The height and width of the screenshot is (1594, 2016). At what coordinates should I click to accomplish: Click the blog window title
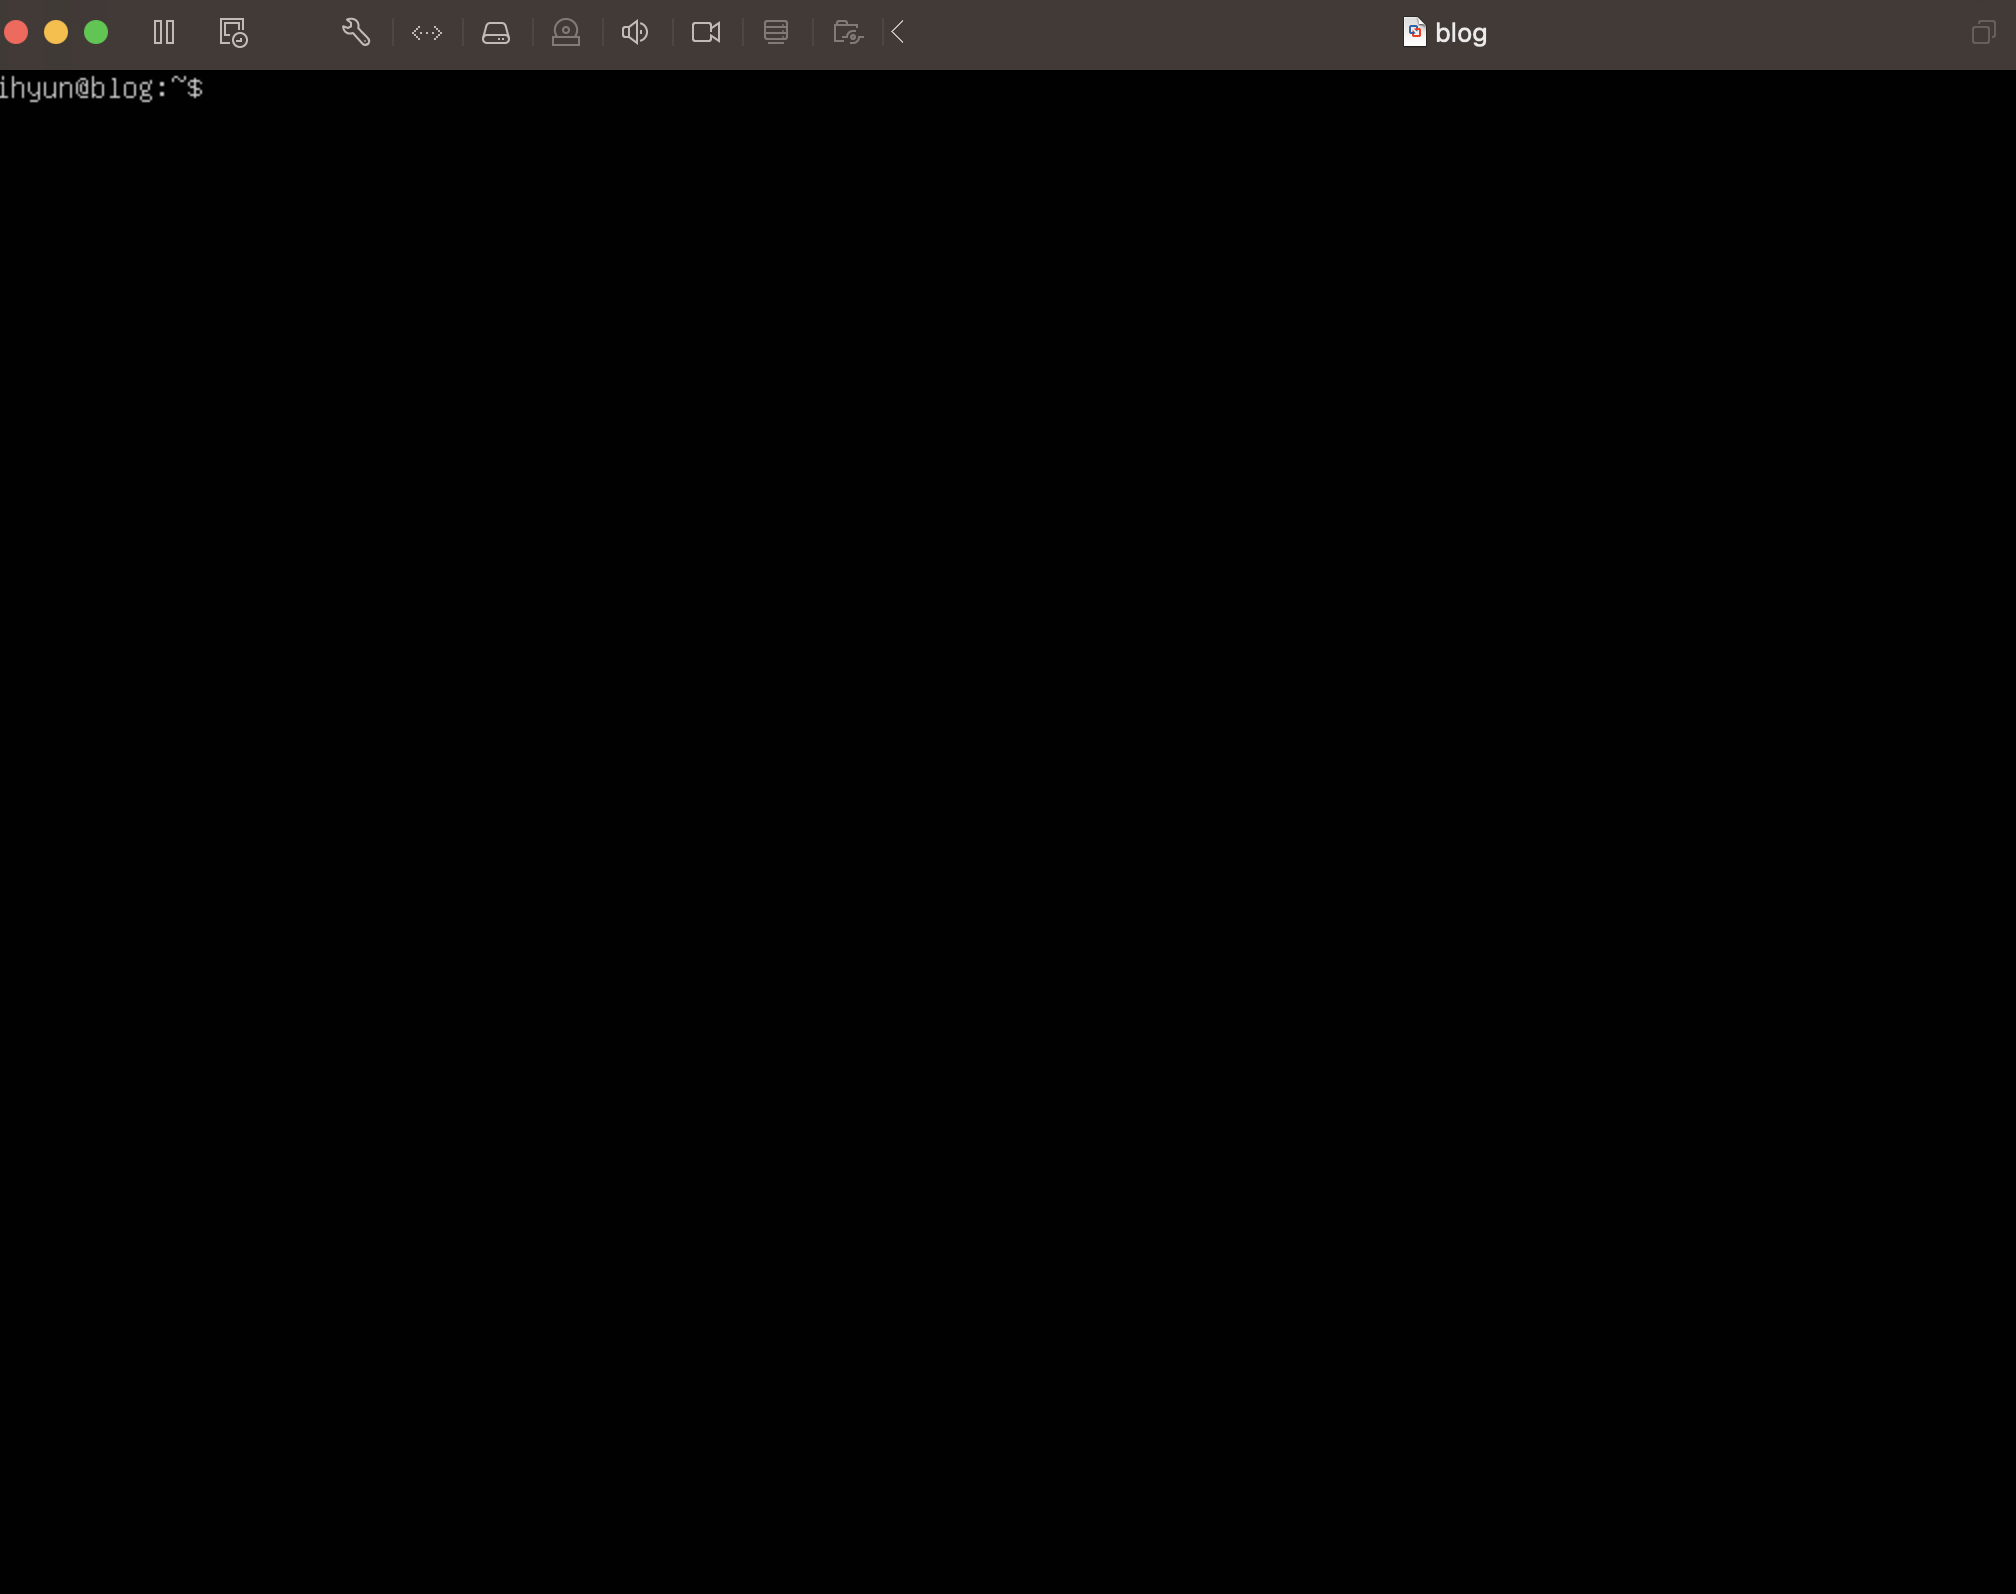click(x=1460, y=33)
